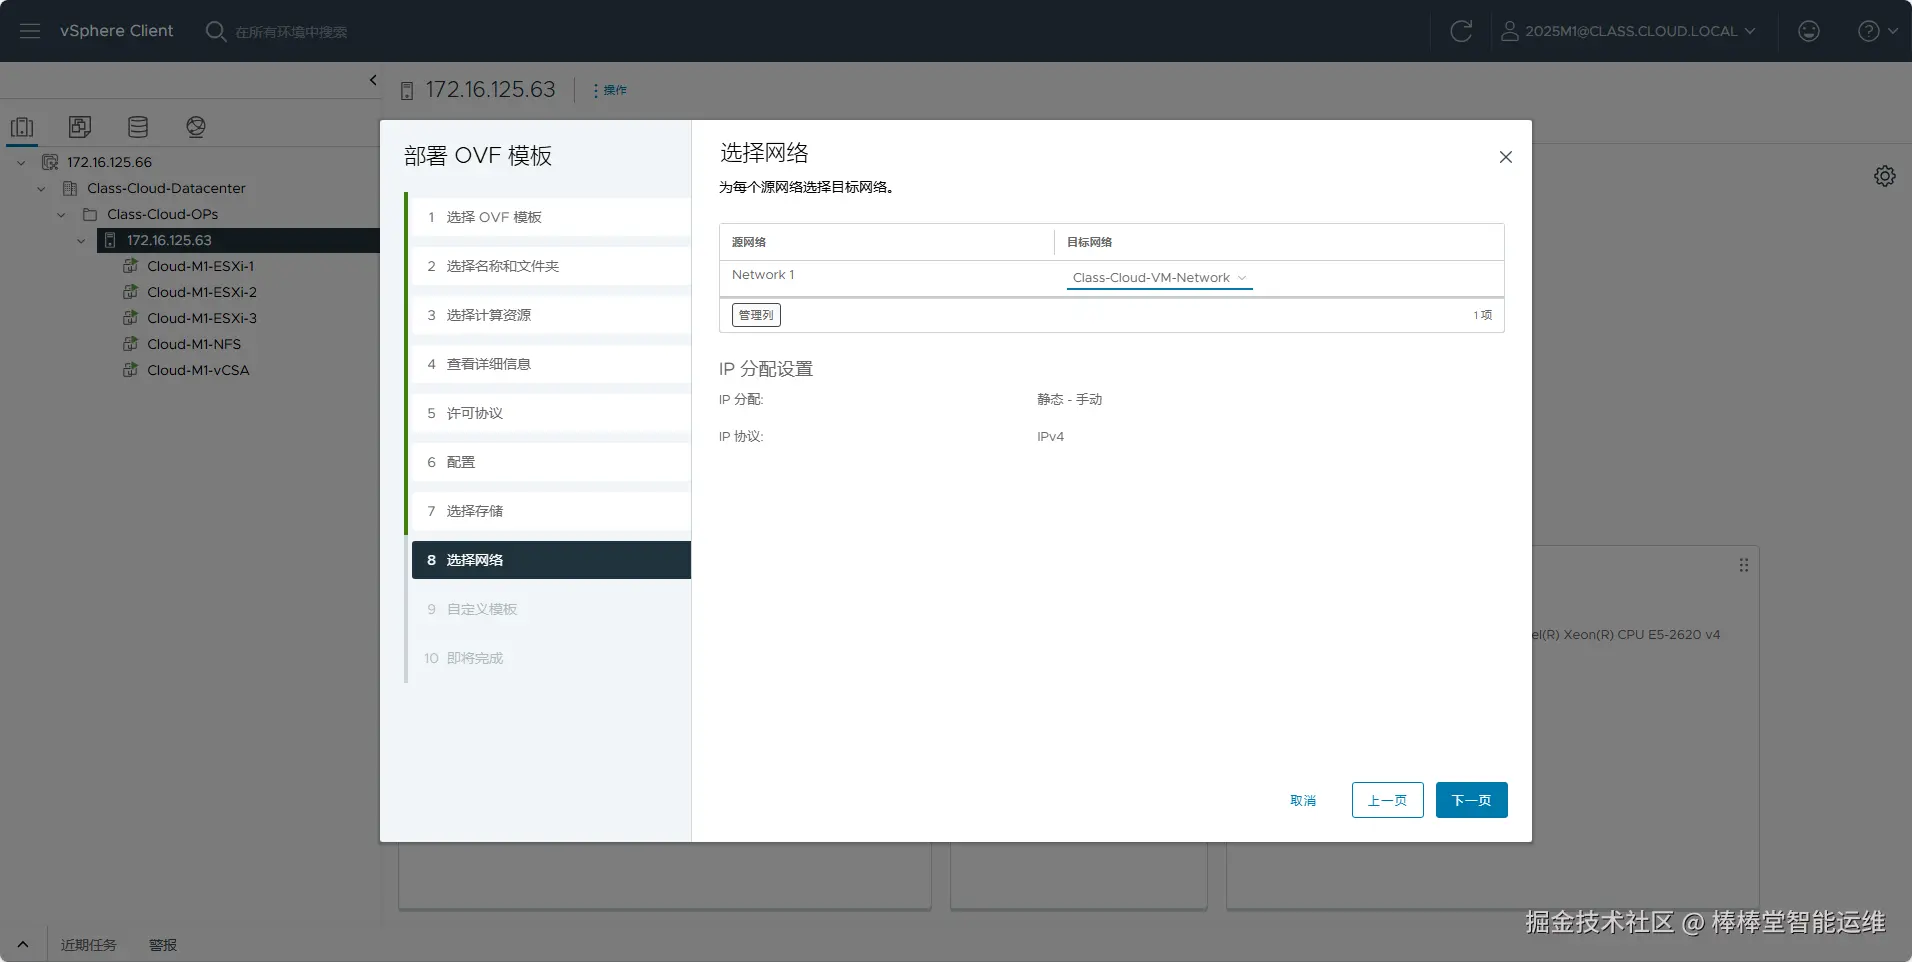Click the VM icon for Cloud-M1-ESXi-2
Image resolution: width=1912 pixels, height=962 pixels.
point(130,292)
